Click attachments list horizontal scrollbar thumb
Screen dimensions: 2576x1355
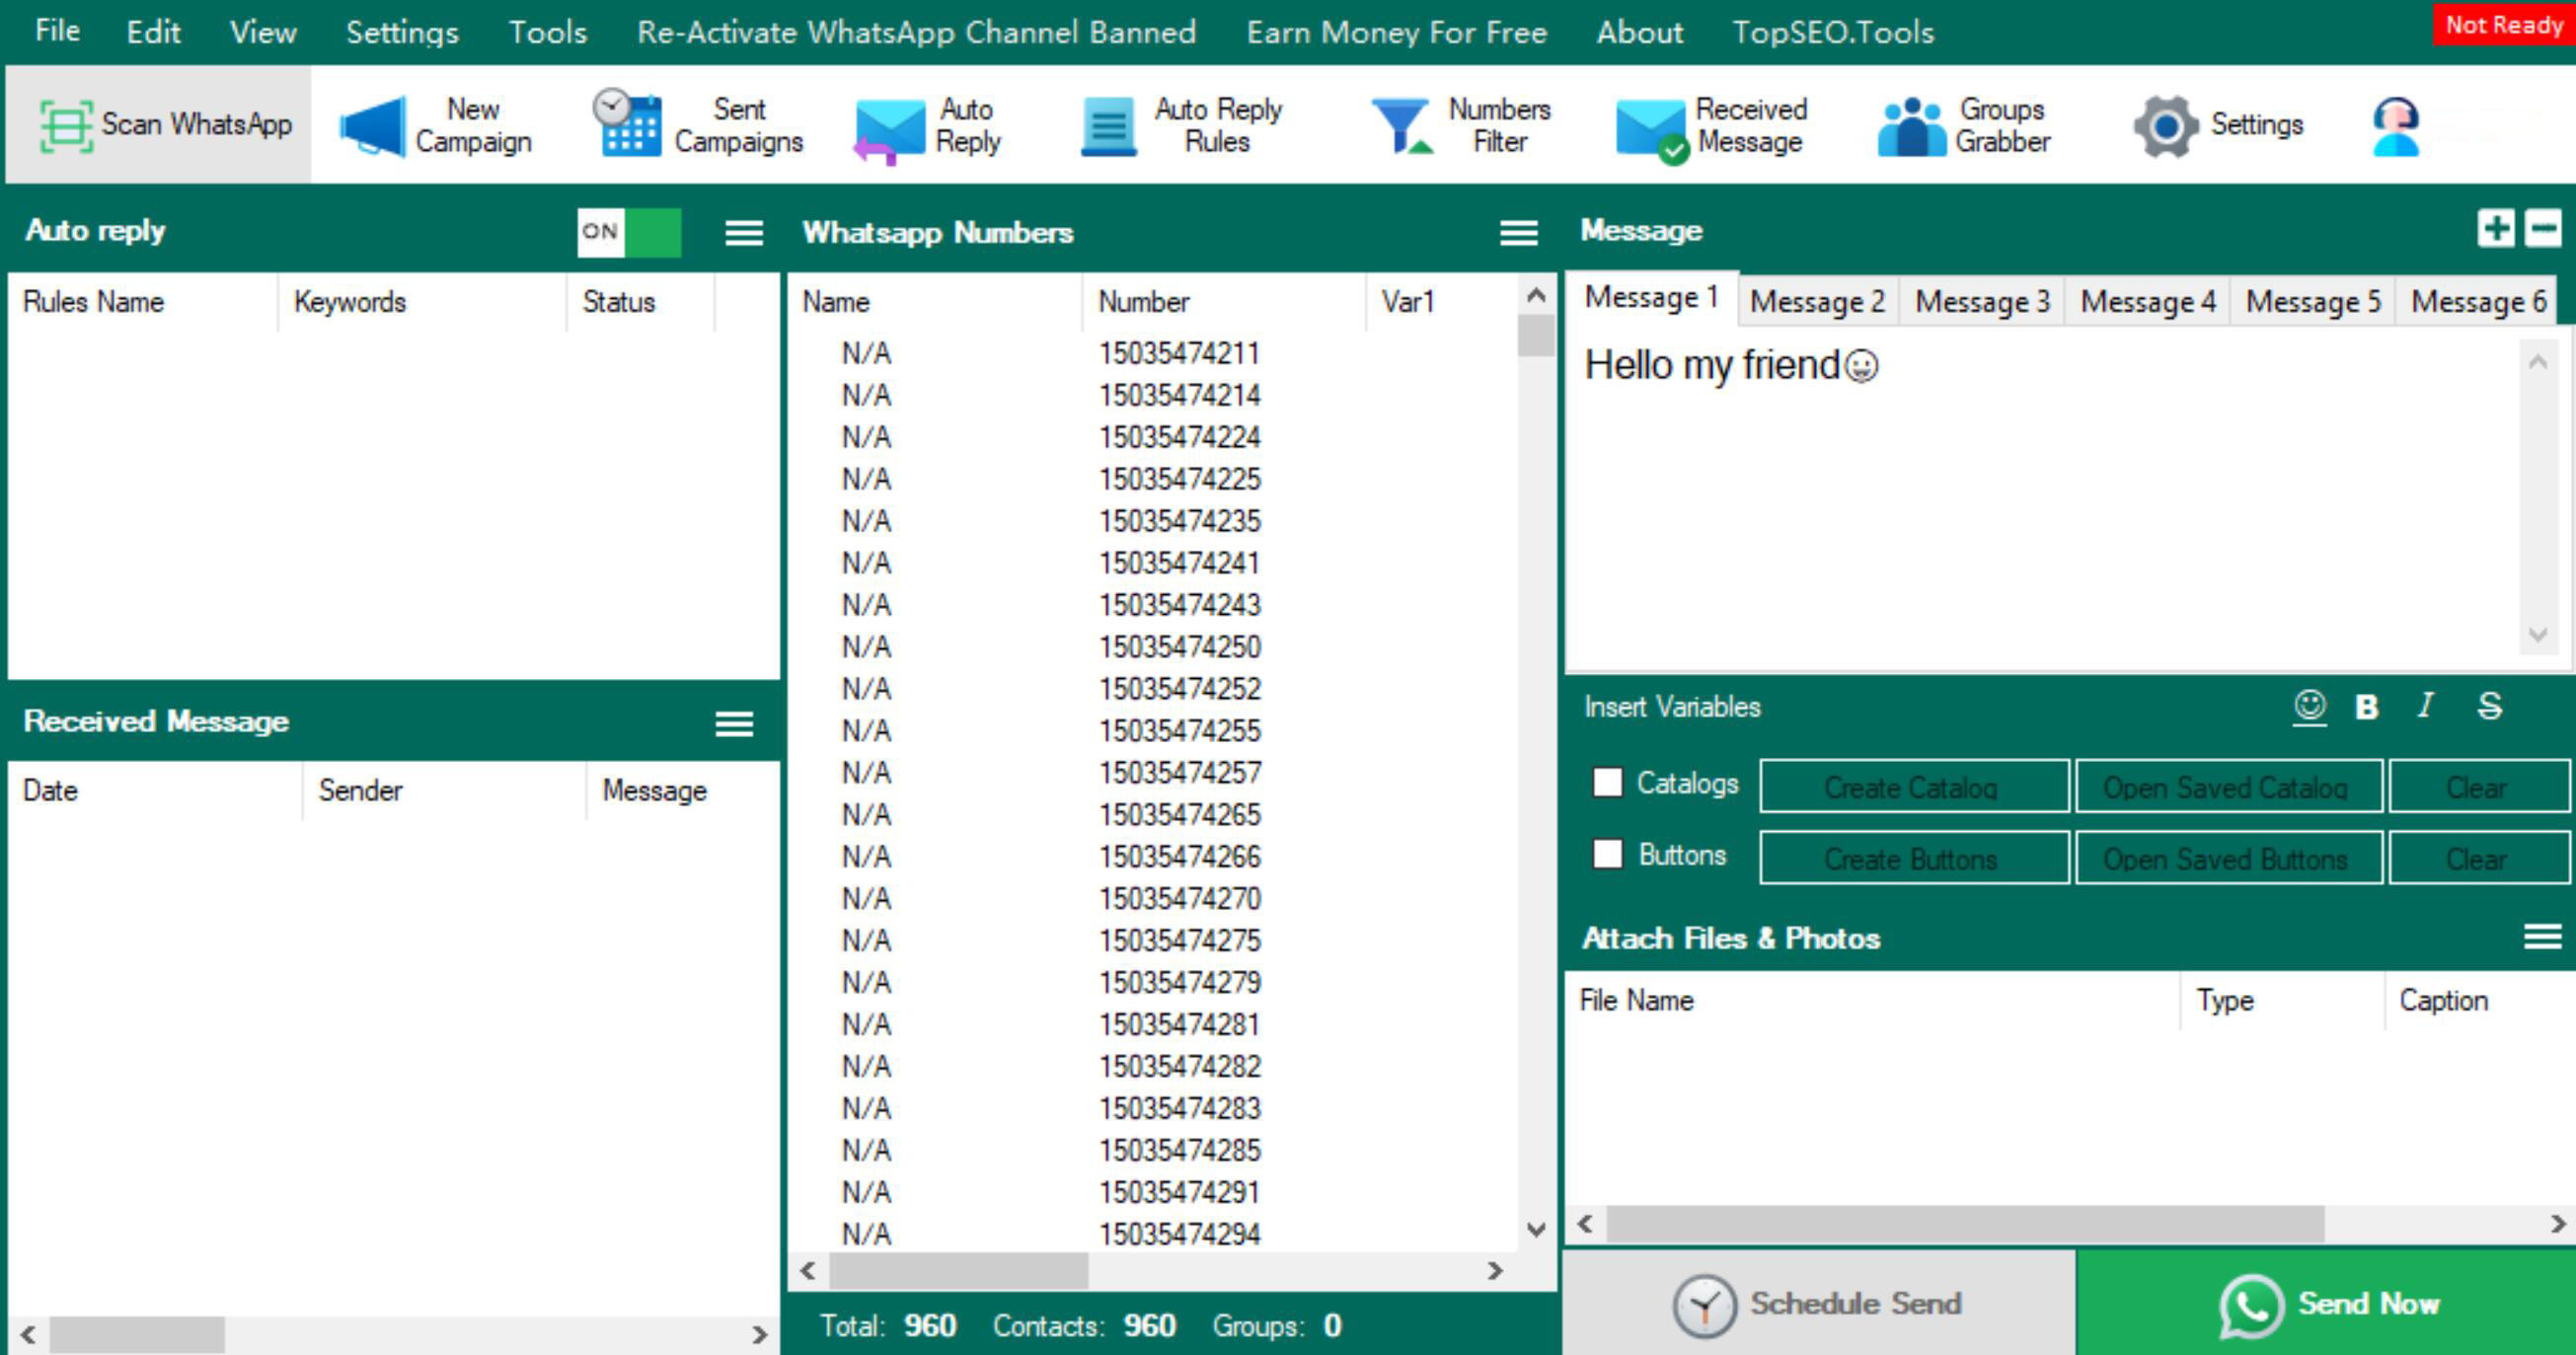click(1965, 1223)
